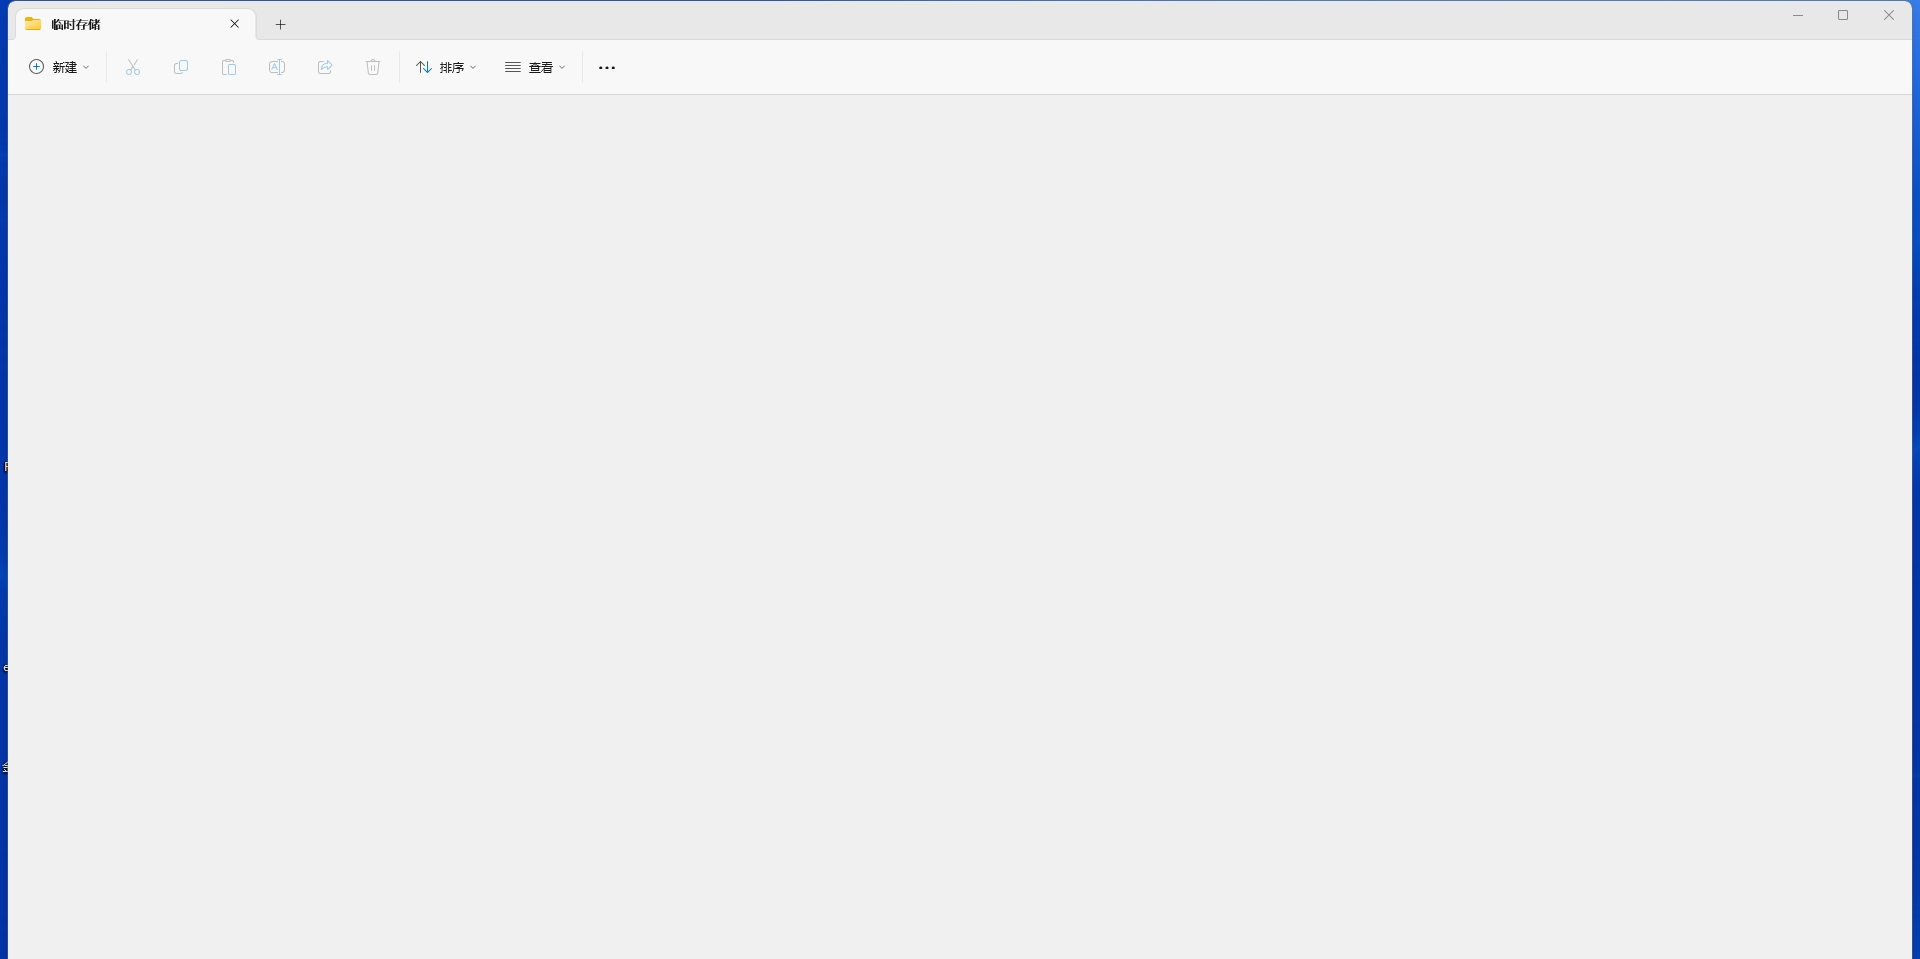Click the lines icon beside 查看

point(513,67)
